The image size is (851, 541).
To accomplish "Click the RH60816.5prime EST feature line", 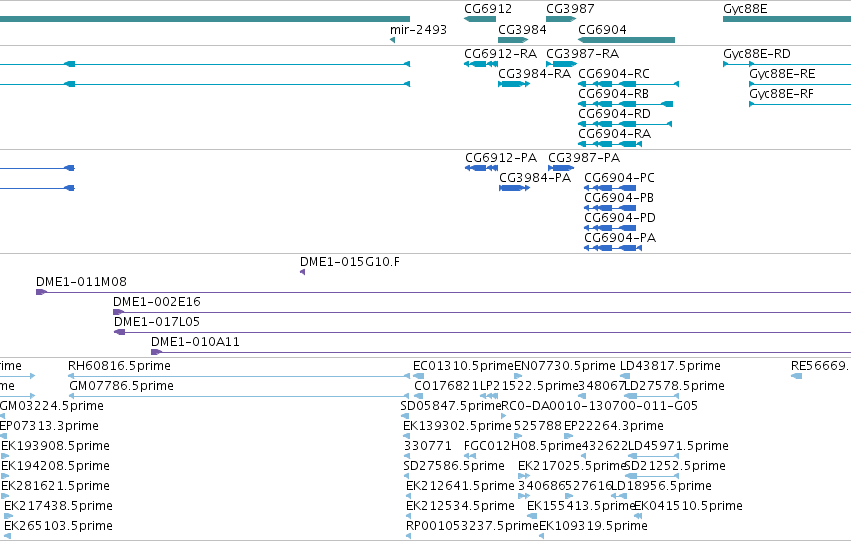I will pos(239,376).
